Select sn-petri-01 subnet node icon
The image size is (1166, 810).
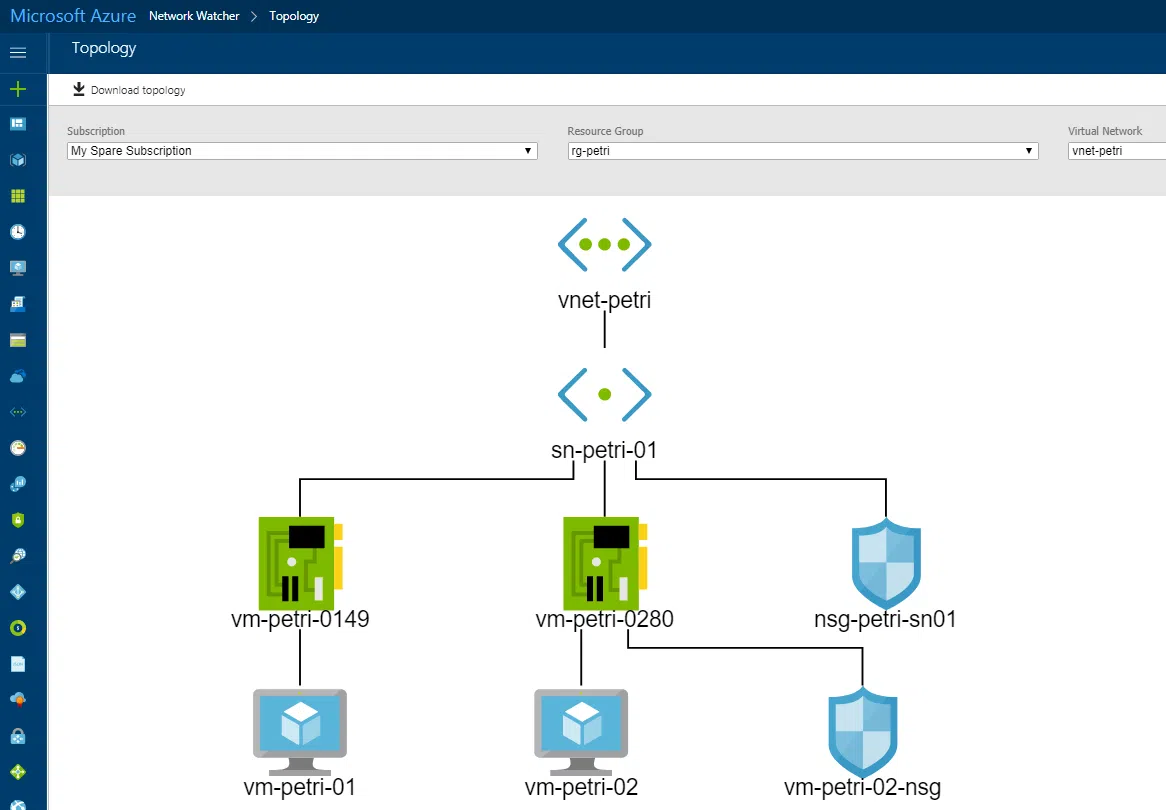click(605, 394)
